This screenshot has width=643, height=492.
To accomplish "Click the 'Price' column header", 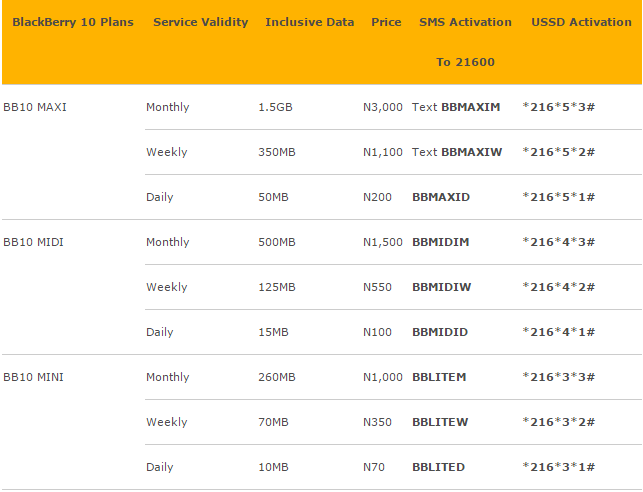I will tap(386, 22).
